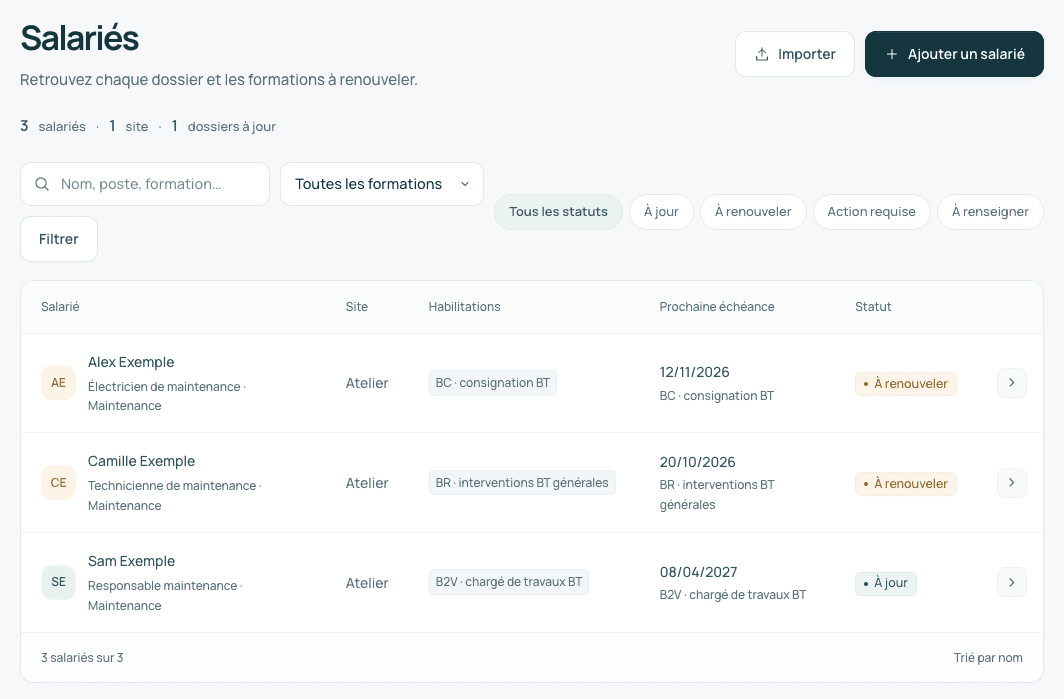
Task: Click the AE avatar badge
Action: tap(58, 383)
